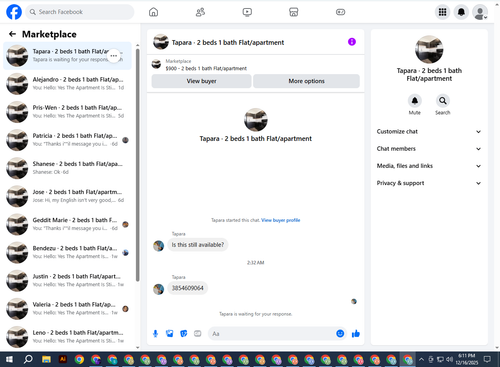Open the Justin conversation
This screenshot has width=500, height=367.
67,281
